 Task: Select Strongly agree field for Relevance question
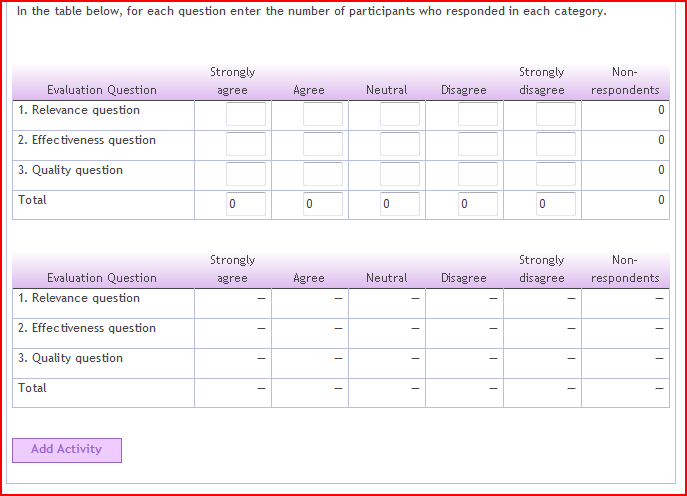coord(246,114)
